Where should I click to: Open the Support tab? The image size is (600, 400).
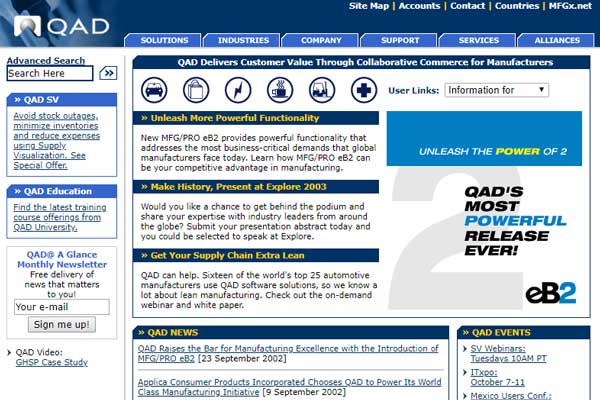[x=400, y=40]
